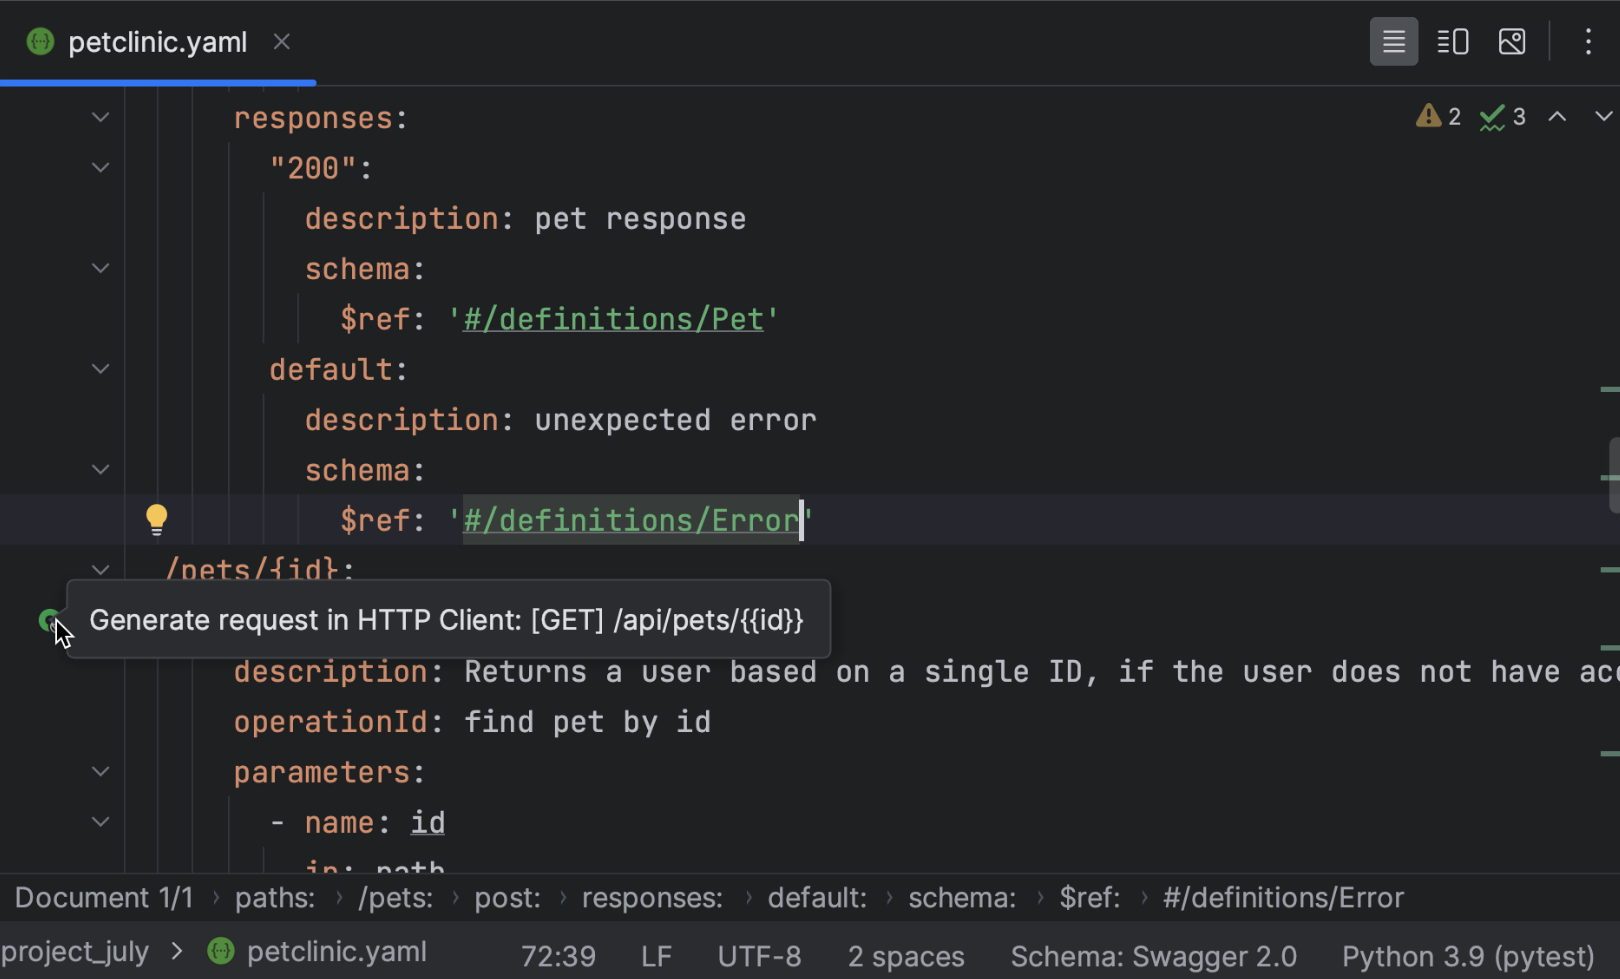Click the green HTTP request gutter icon
The height and width of the screenshot is (979, 1620).
pos(47,621)
